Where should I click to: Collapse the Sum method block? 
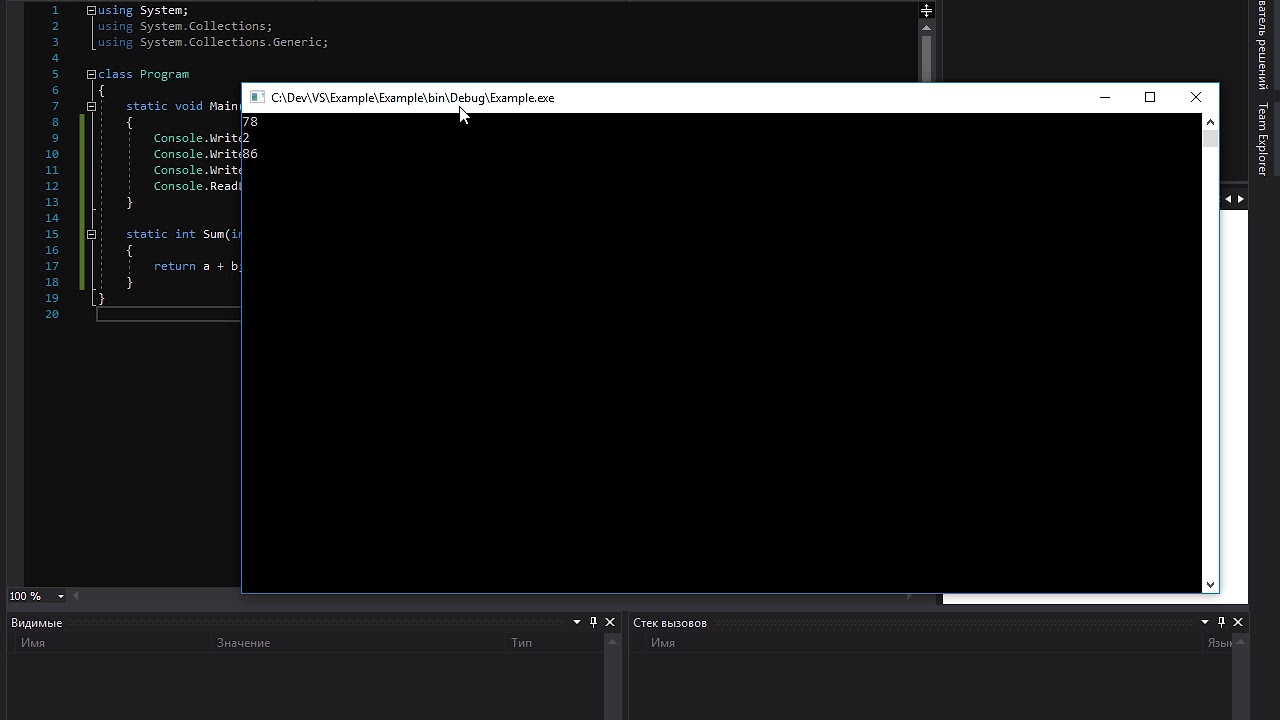click(91, 234)
